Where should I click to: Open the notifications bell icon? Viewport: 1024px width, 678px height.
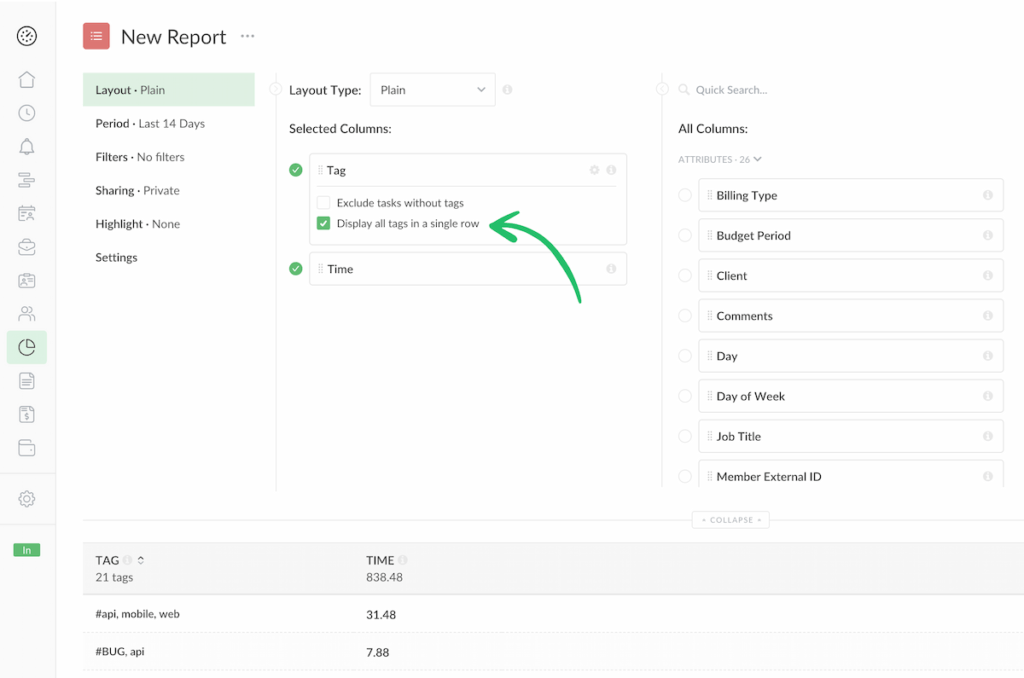(x=26, y=146)
